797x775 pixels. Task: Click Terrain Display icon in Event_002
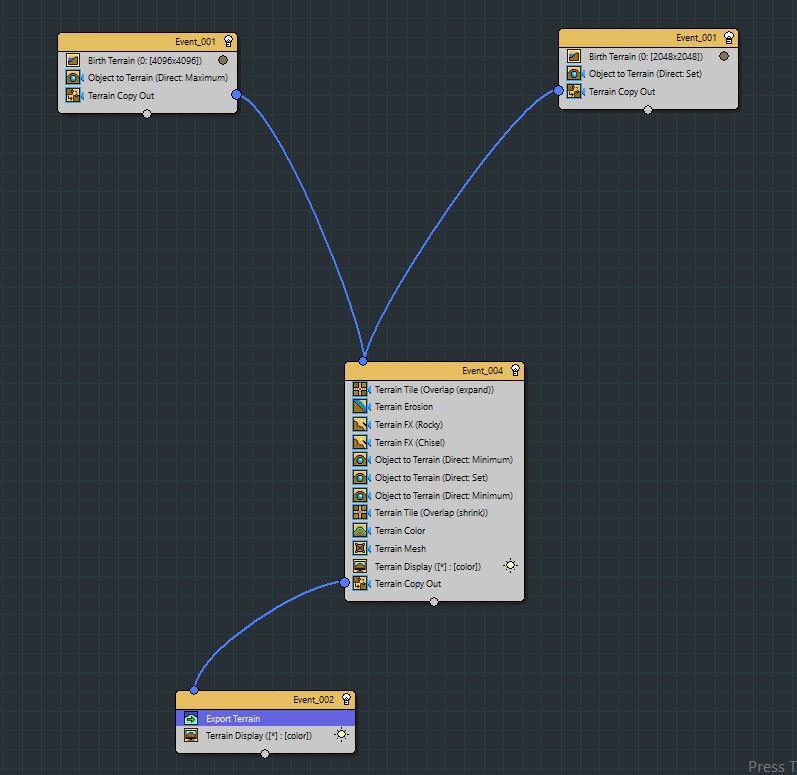[x=191, y=735]
